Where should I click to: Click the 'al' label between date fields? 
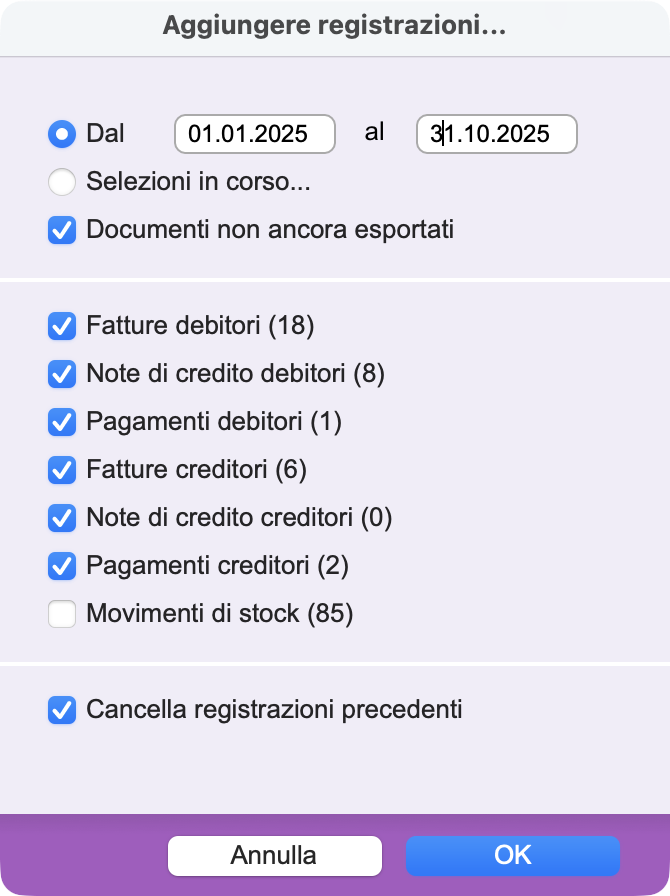[x=374, y=133]
